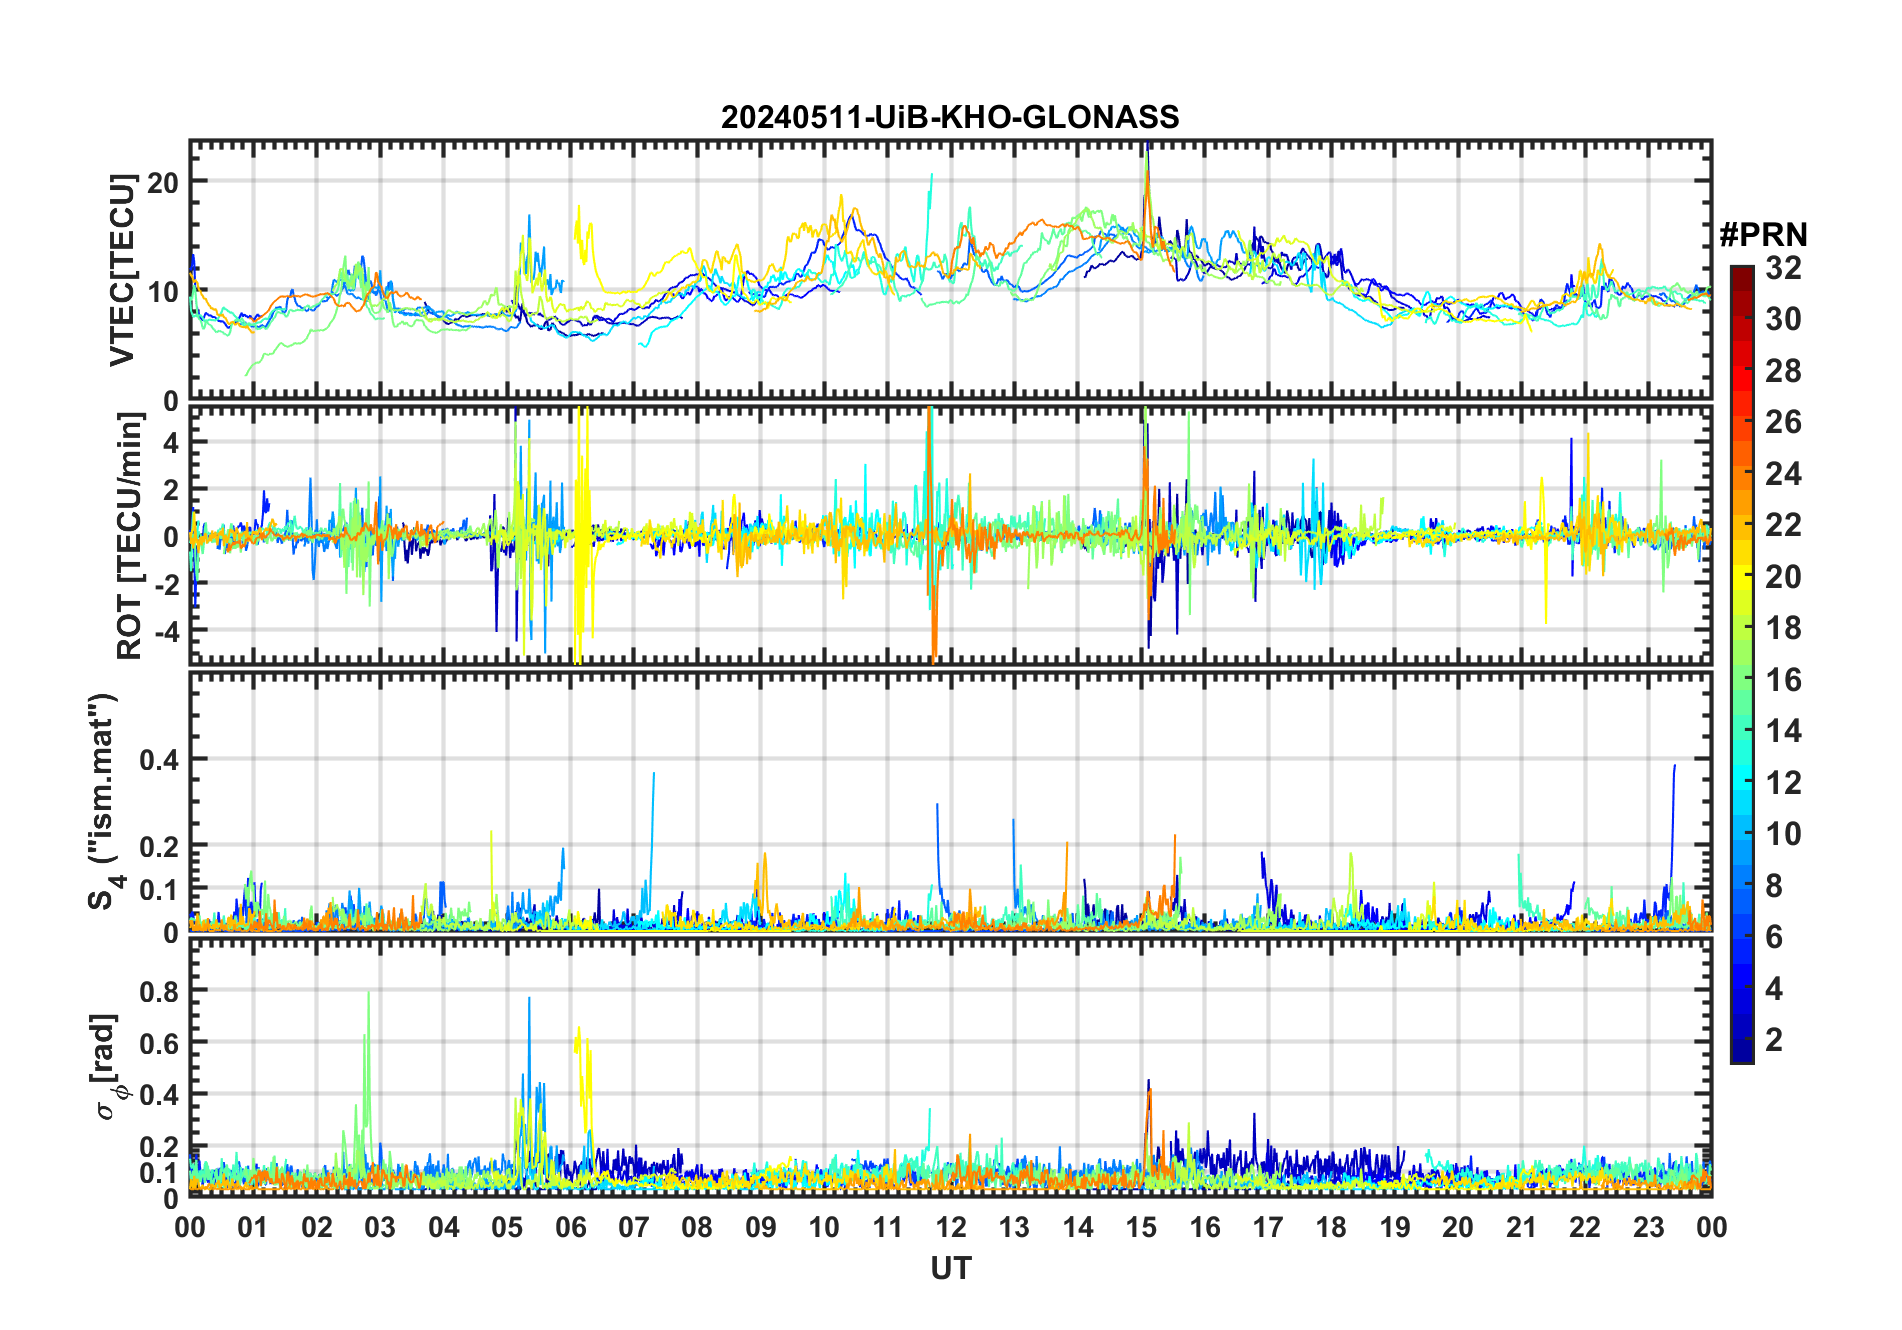Click the rainbow PRN colorbar strip

pos(1741,664)
